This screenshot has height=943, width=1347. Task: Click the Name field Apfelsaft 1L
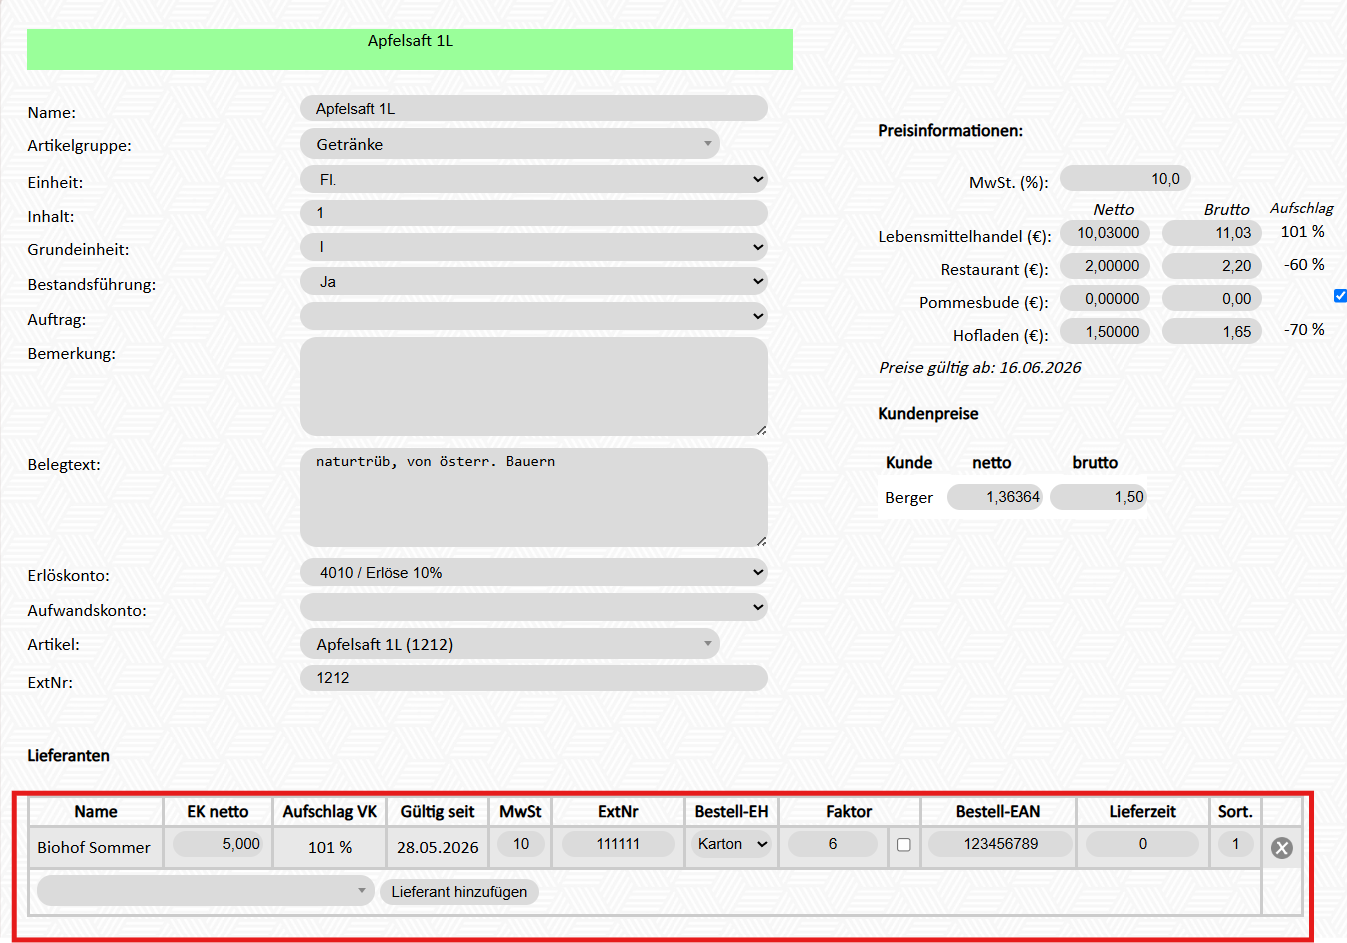pyautogui.click(x=534, y=108)
